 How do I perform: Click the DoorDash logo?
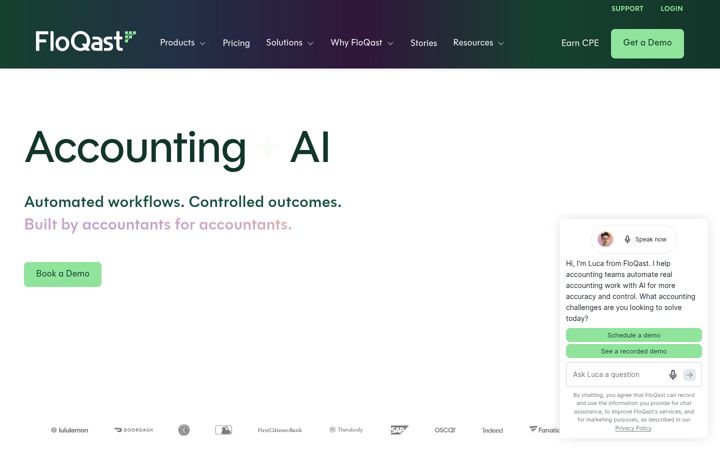133,430
